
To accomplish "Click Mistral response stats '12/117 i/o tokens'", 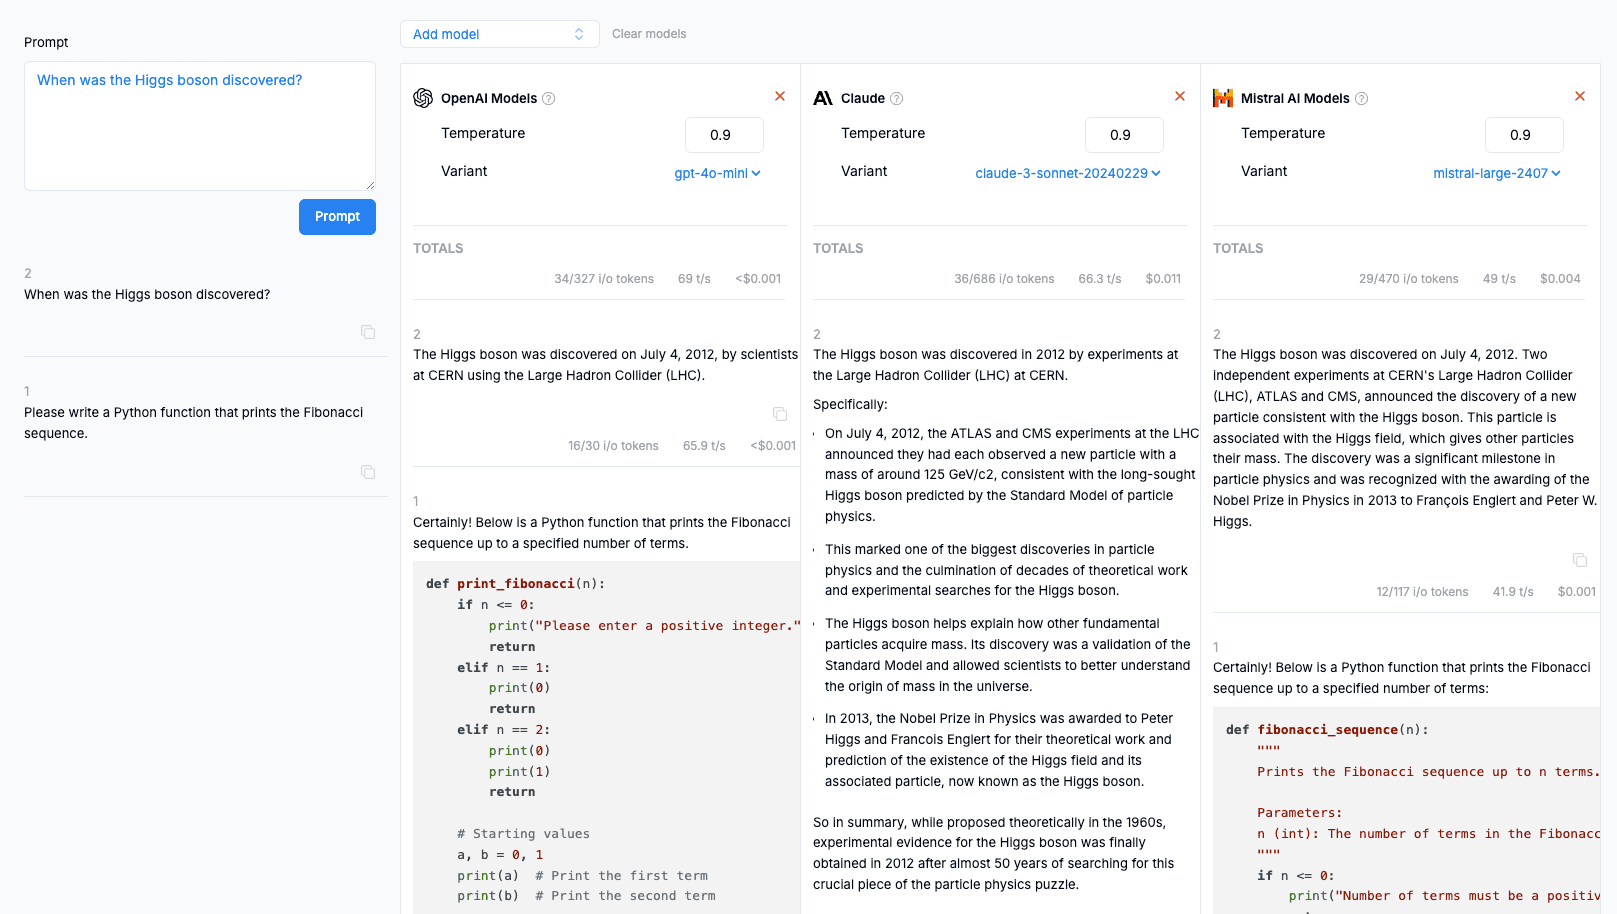I will [1422, 592].
